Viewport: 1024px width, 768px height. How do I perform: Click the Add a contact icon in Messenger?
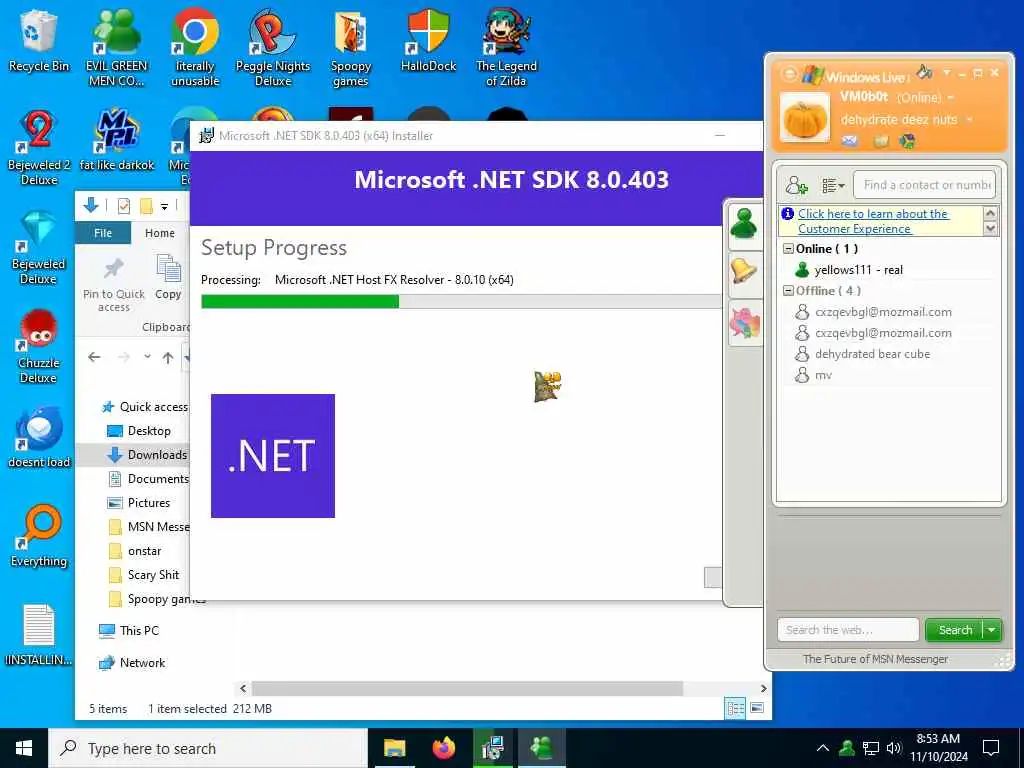(796, 185)
